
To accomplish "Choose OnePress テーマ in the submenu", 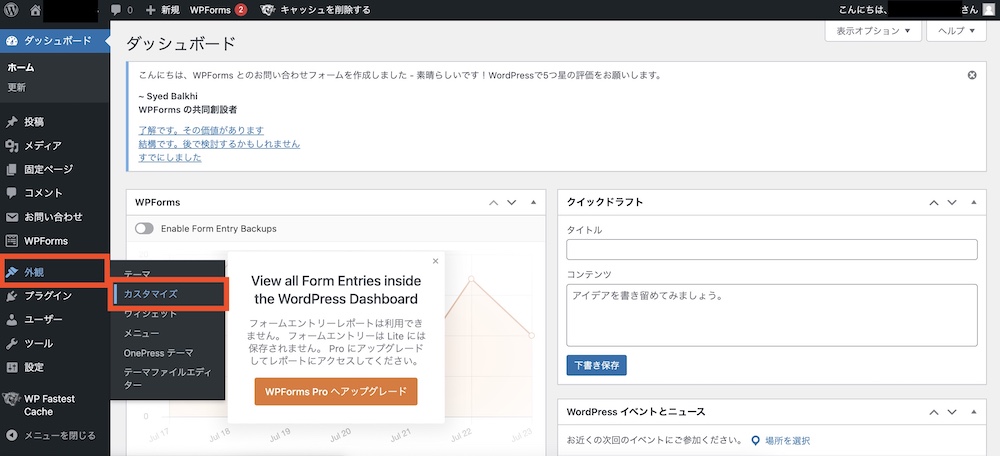I will pyautogui.click(x=158, y=353).
